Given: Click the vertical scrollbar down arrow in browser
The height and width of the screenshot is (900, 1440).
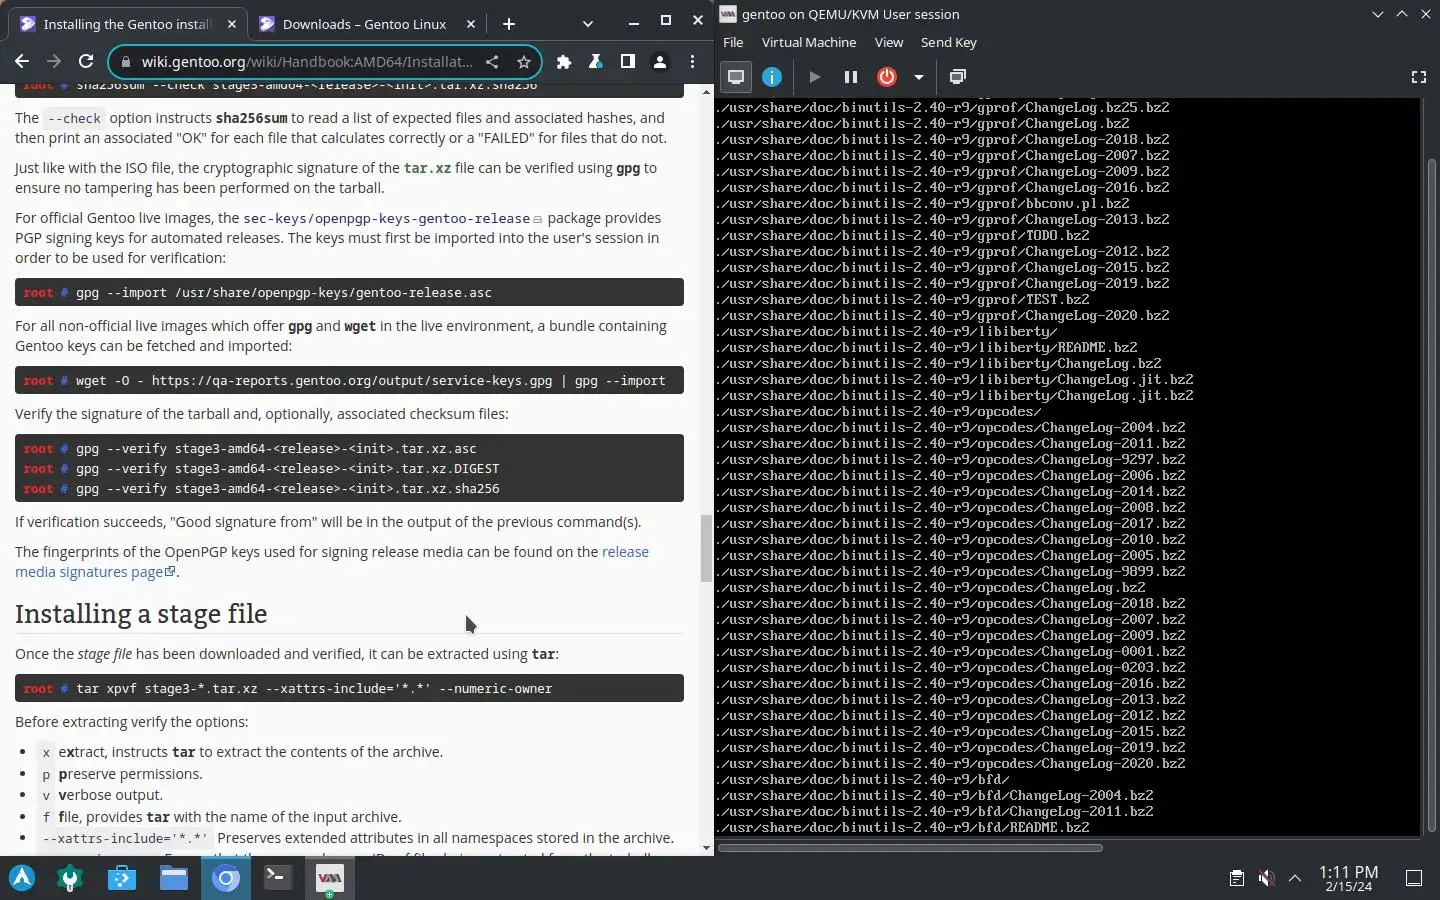Looking at the screenshot, I should click(706, 849).
